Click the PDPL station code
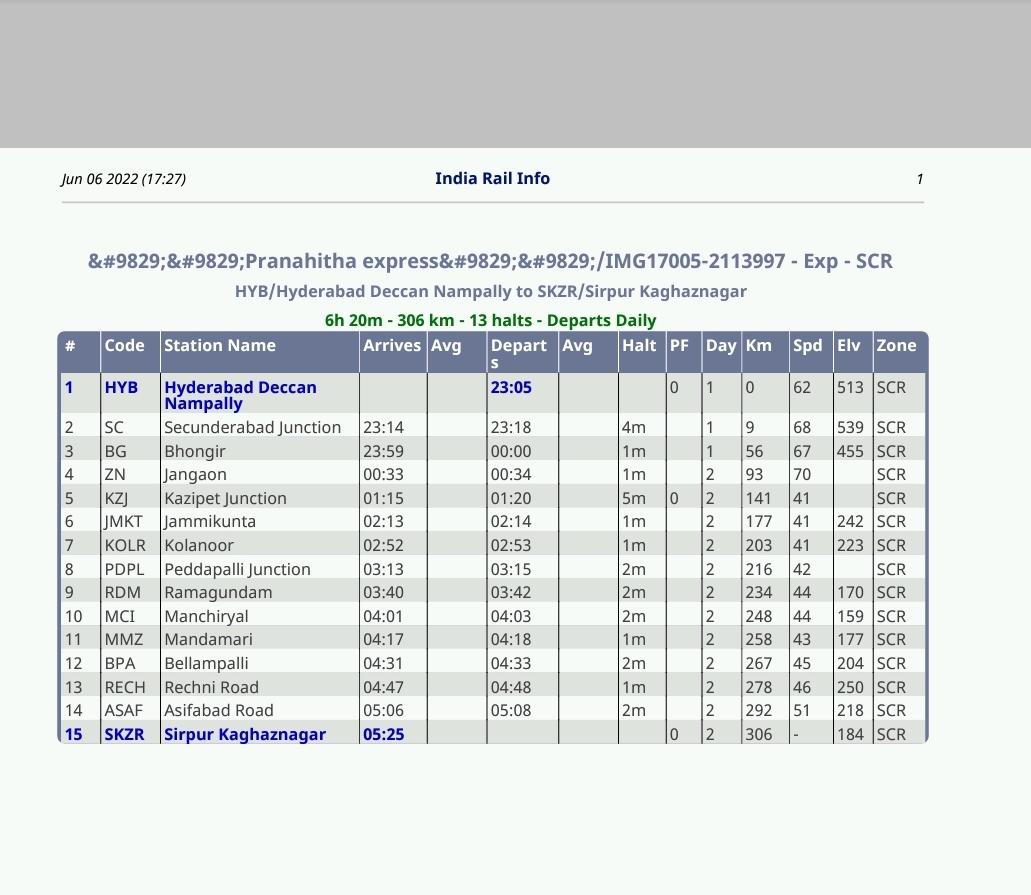 click(124, 569)
